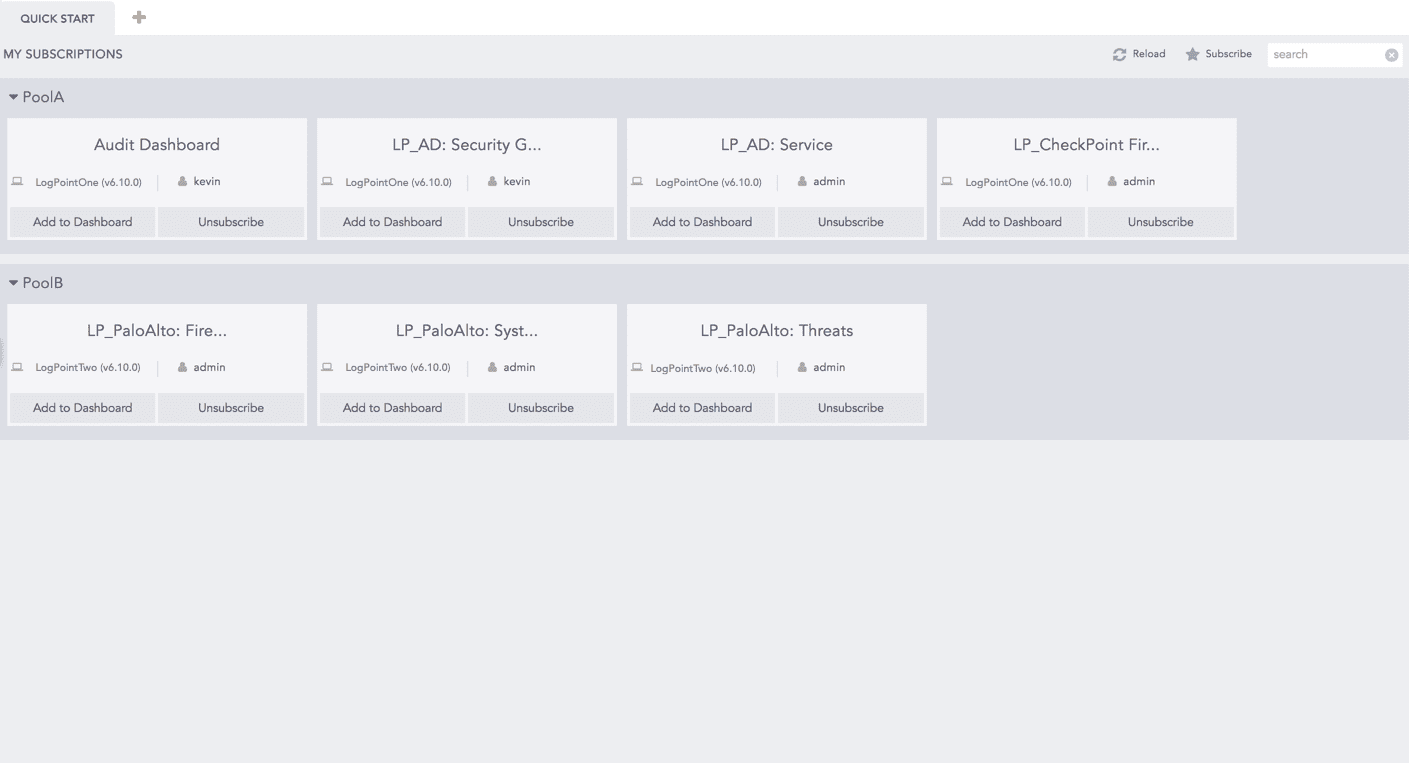Add LP_PaloAlto: Threats to Dashboard
This screenshot has width=1409, height=763.
701,407
